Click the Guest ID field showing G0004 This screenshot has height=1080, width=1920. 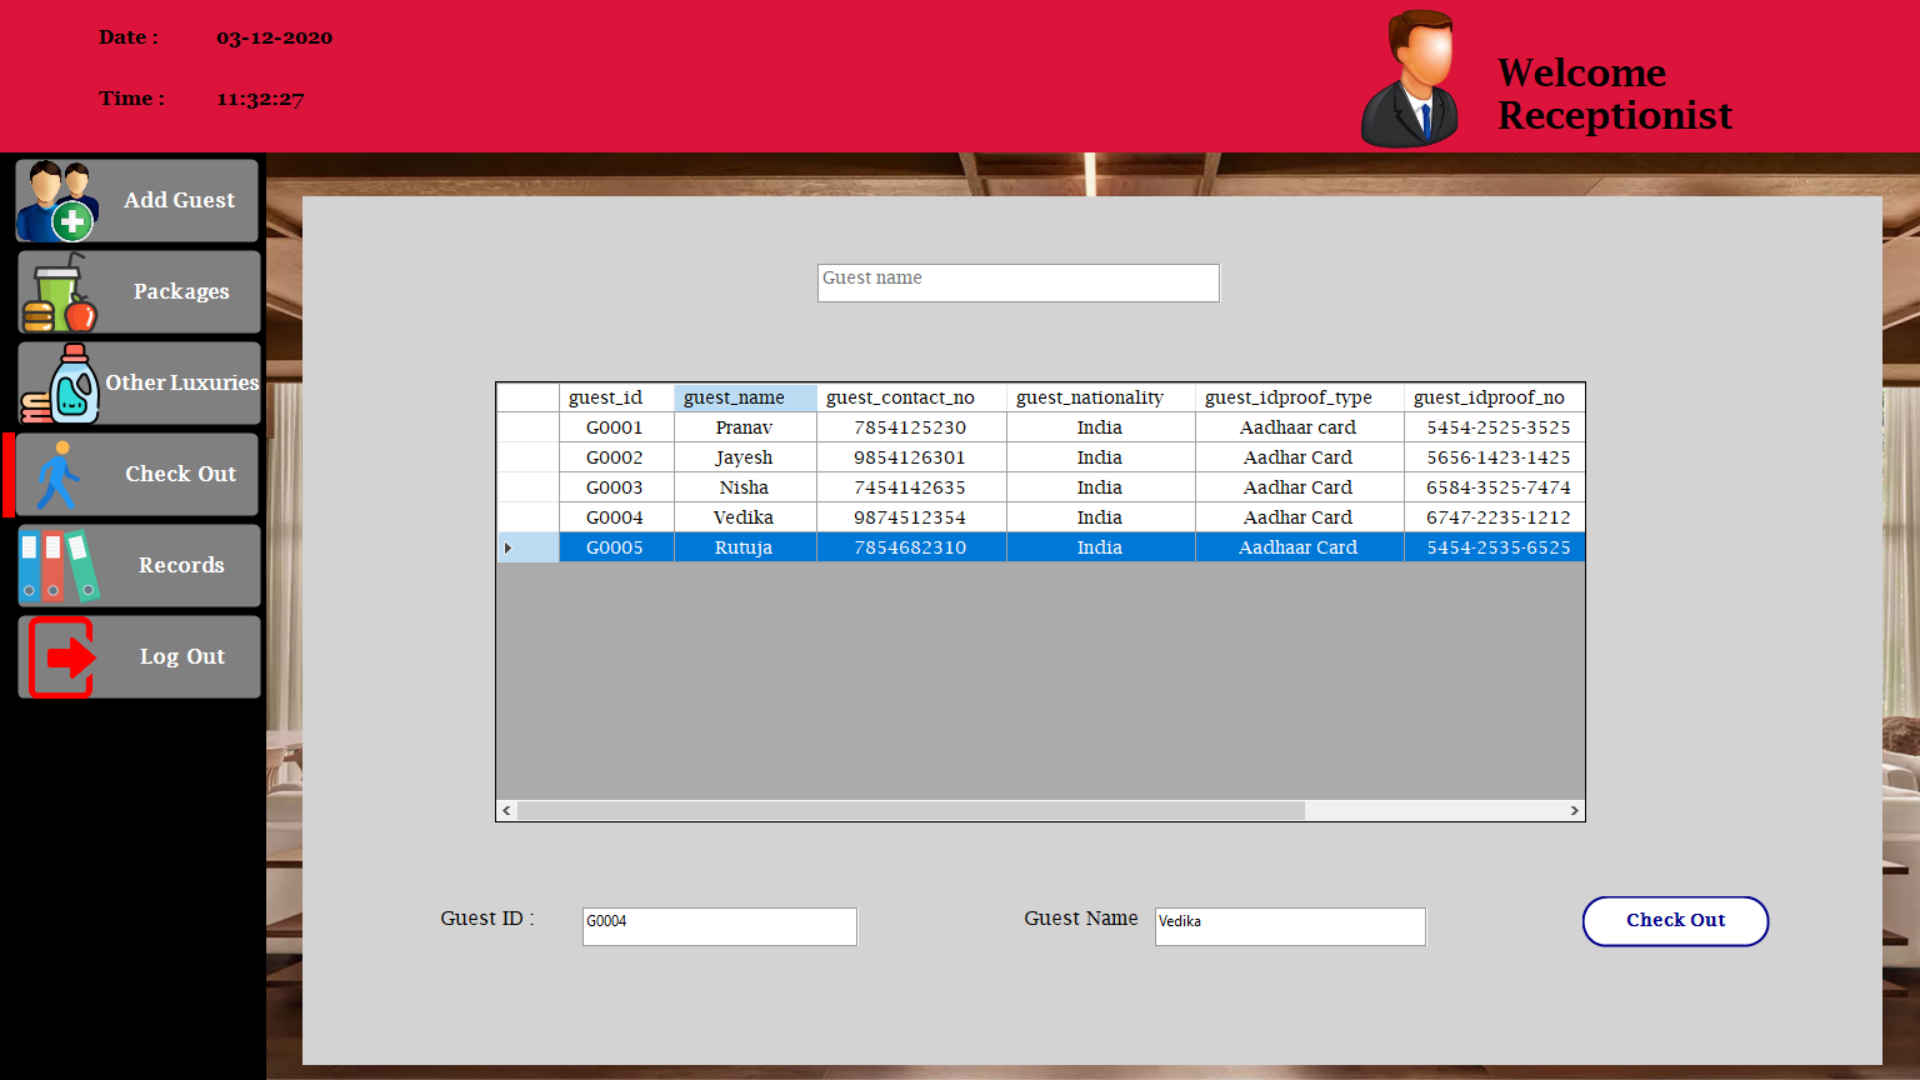coord(719,926)
